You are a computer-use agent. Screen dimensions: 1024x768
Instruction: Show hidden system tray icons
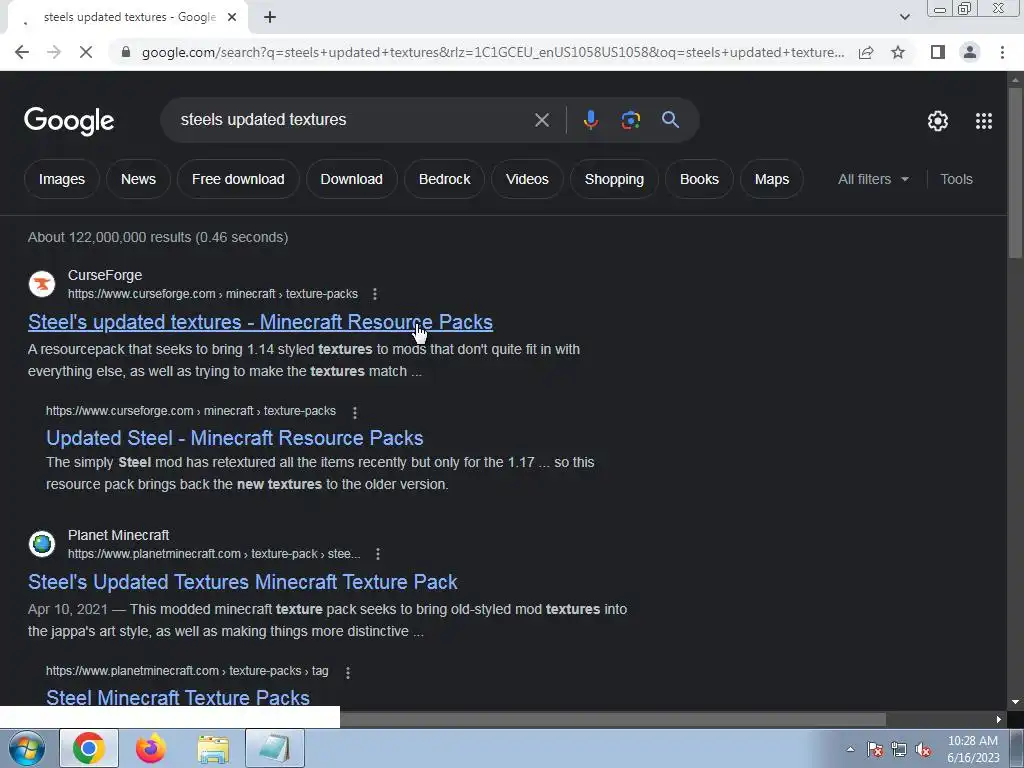(x=850, y=749)
